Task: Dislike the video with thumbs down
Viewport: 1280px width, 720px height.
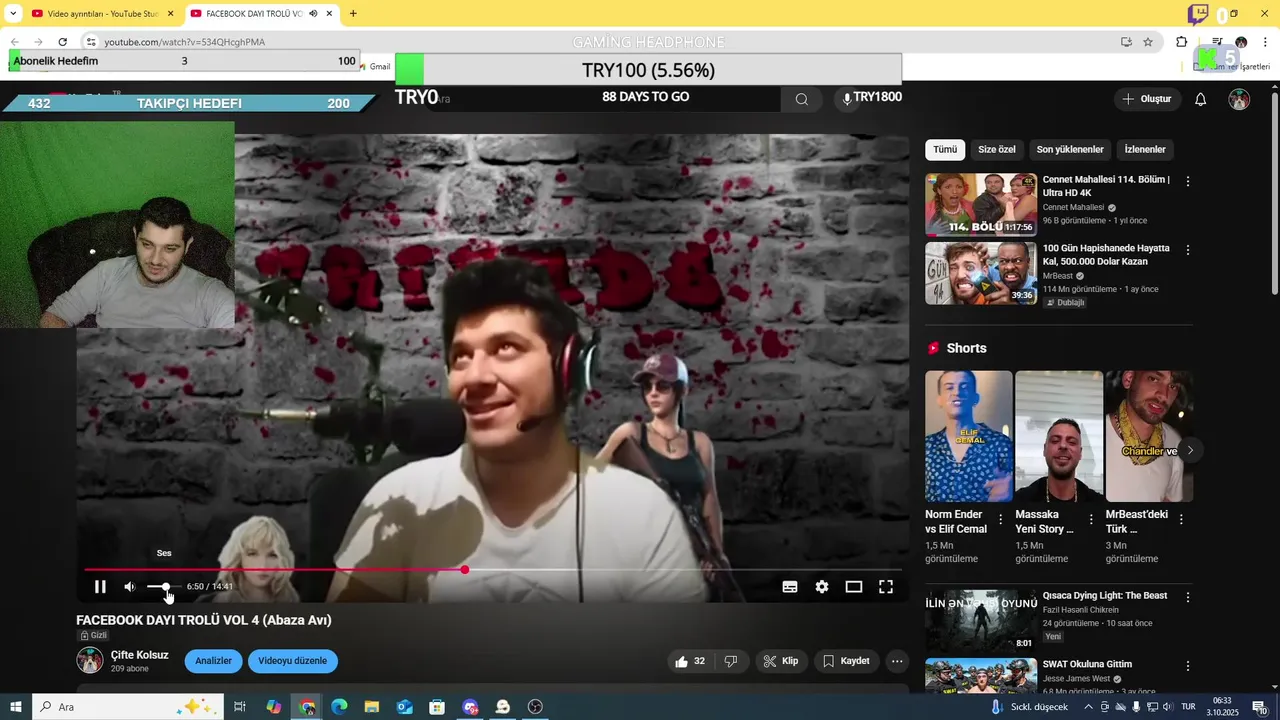Action: (x=731, y=661)
